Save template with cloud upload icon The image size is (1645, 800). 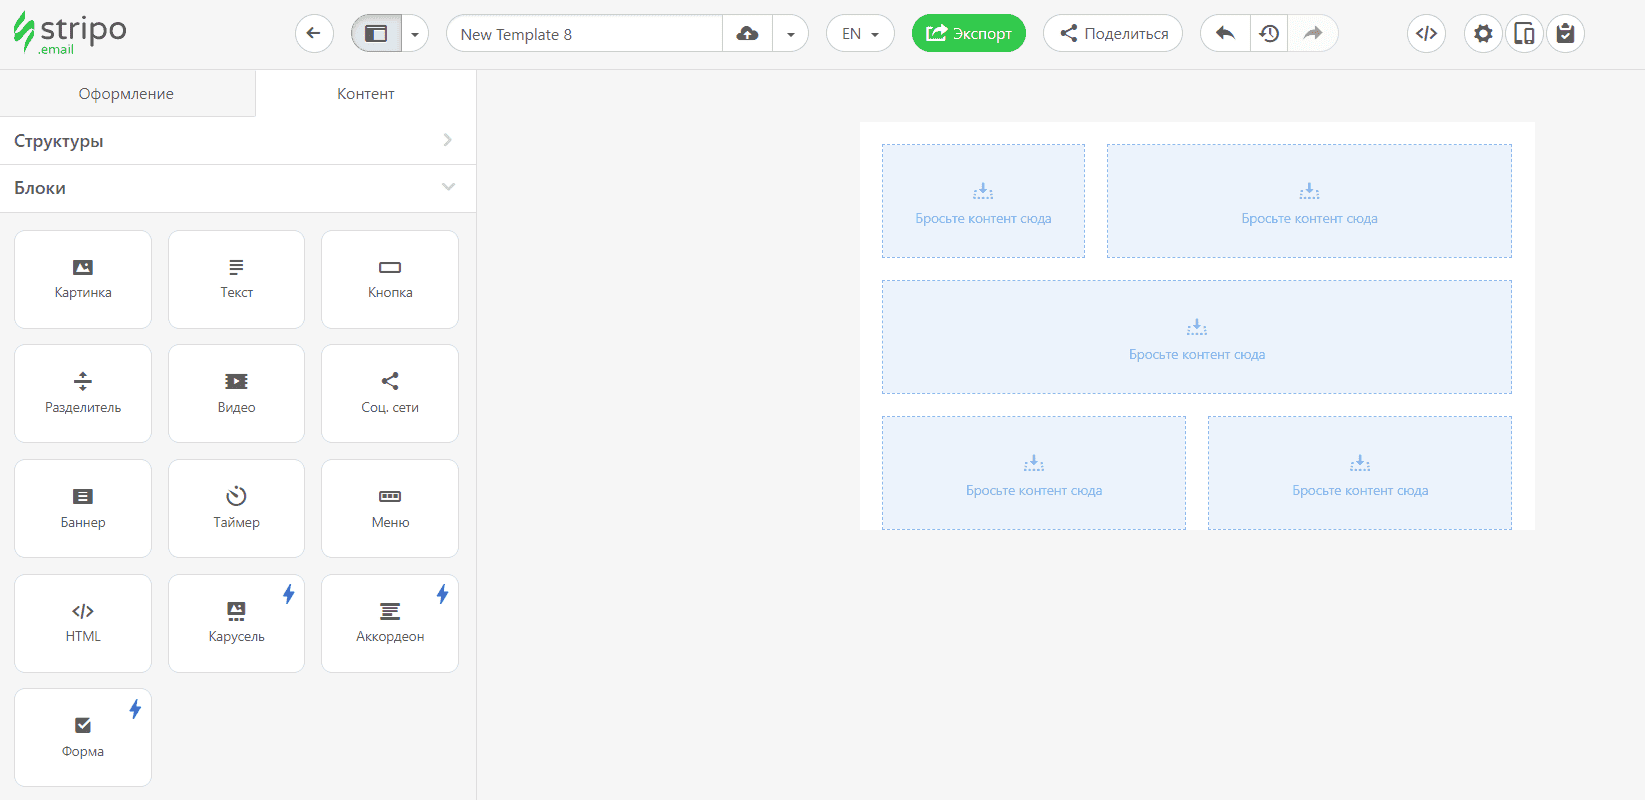pyautogui.click(x=747, y=33)
